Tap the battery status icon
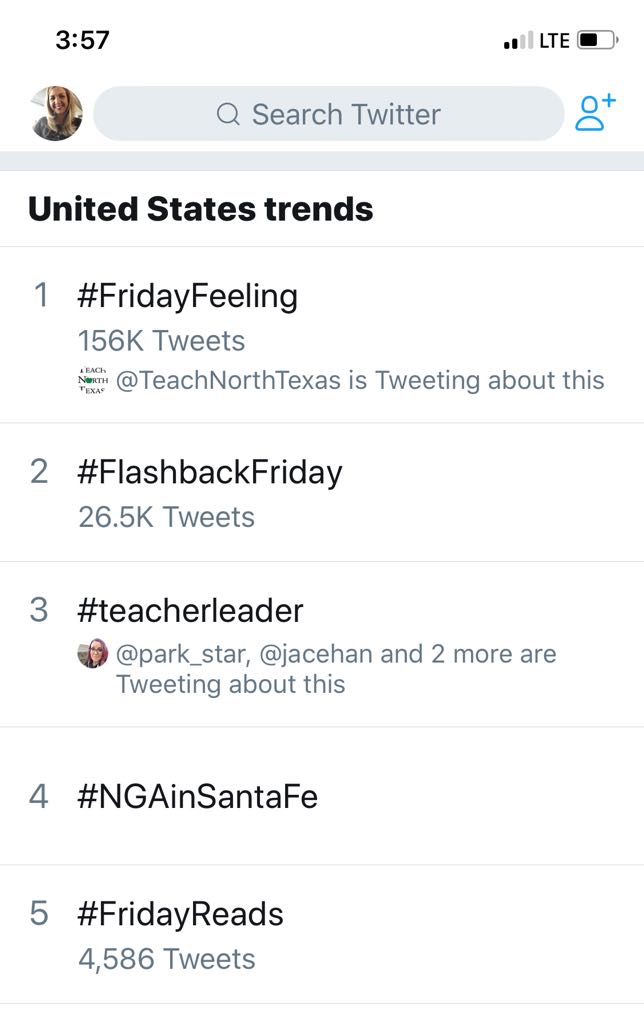Image resolution: width=644 pixels, height=1024 pixels. click(598, 41)
